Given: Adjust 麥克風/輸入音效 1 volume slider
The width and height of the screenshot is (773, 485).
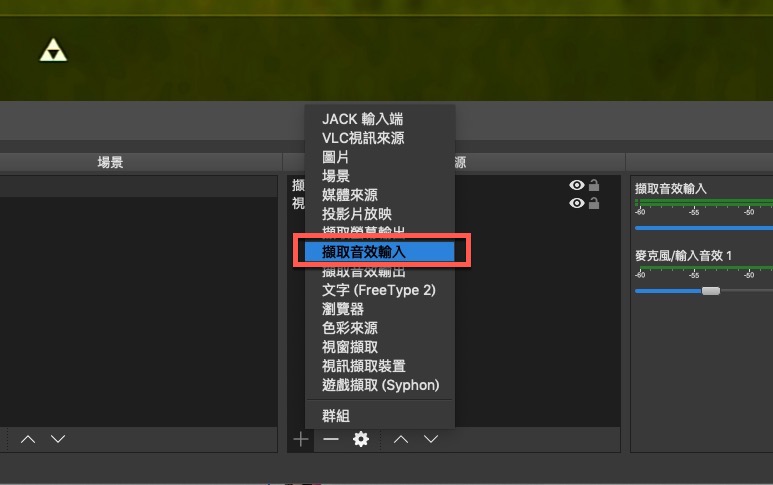Looking at the screenshot, I should pyautogui.click(x=710, y=291).
